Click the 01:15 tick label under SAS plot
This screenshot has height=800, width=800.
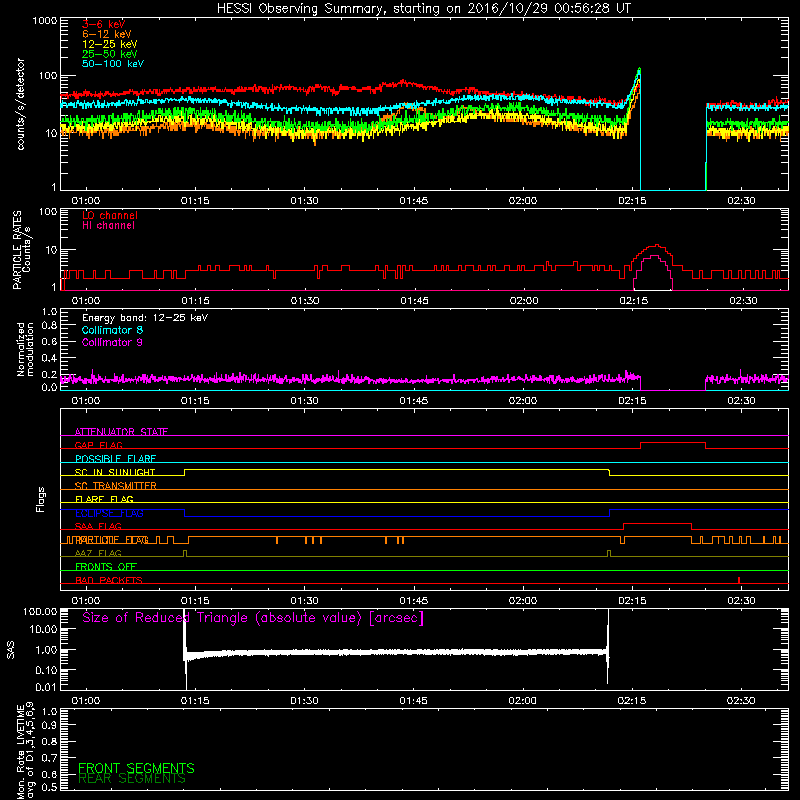tap(195, 701)
